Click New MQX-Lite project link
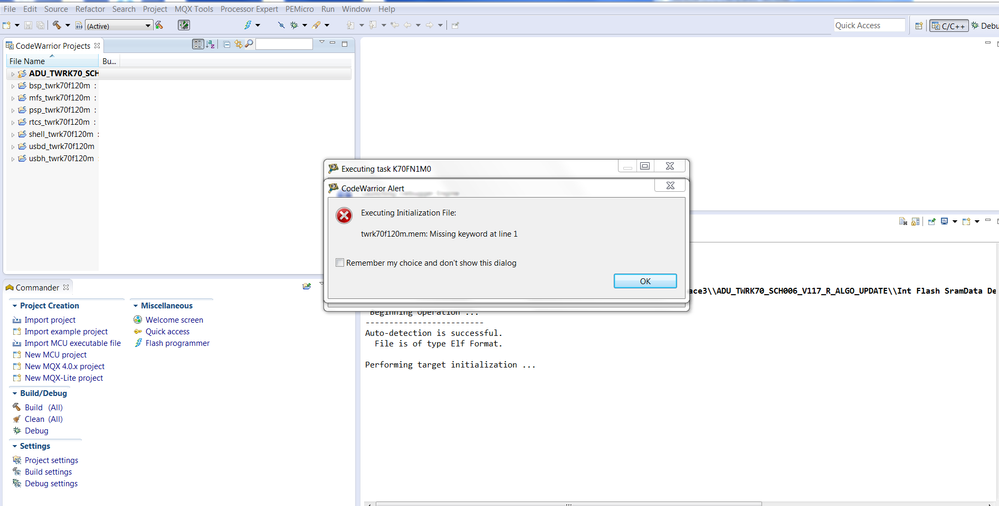The height and width of the screenshot is (506, 999). 63,378
